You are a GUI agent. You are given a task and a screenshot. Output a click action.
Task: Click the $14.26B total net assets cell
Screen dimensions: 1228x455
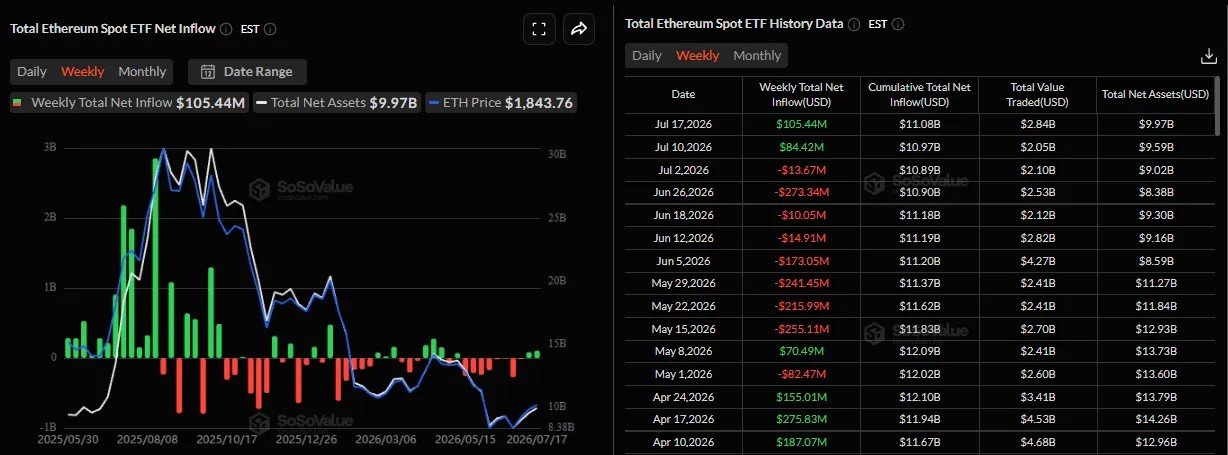pyautogui.click(x=1155, y=420)
